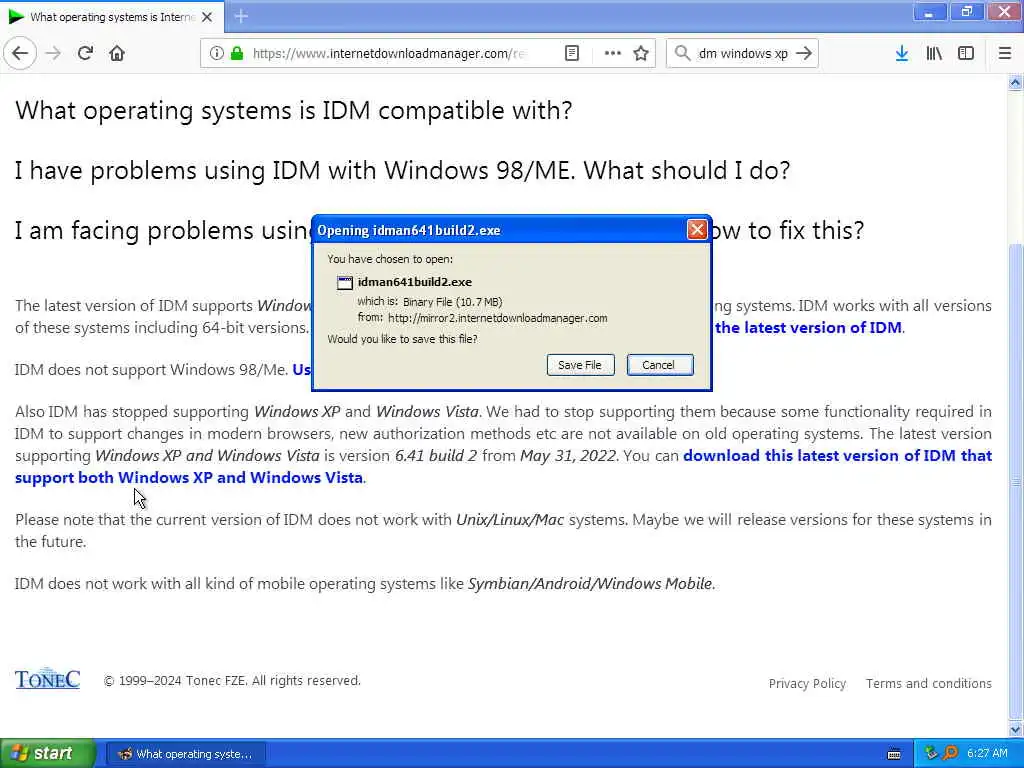This screenshot has height=768, width=1024.
Task: Click the Tonec logo
Action: tap(48, 679)
